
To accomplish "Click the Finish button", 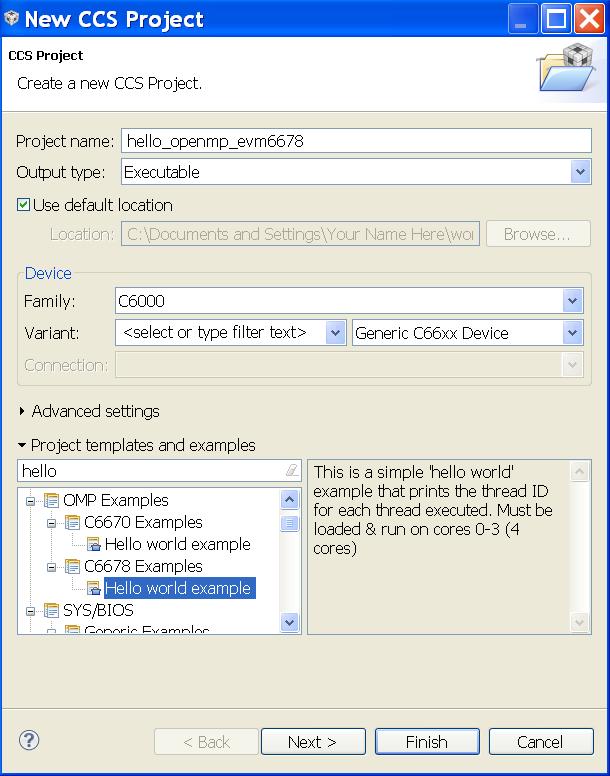I will tap(426, 742).
